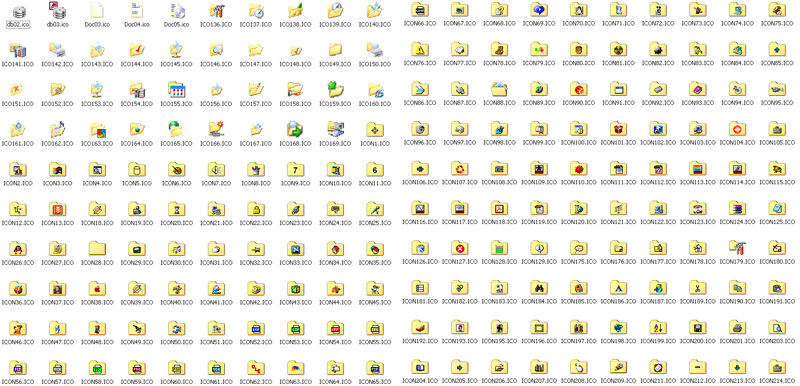Click the 'ICO163.ICO' file name

(x=97, y=144)
